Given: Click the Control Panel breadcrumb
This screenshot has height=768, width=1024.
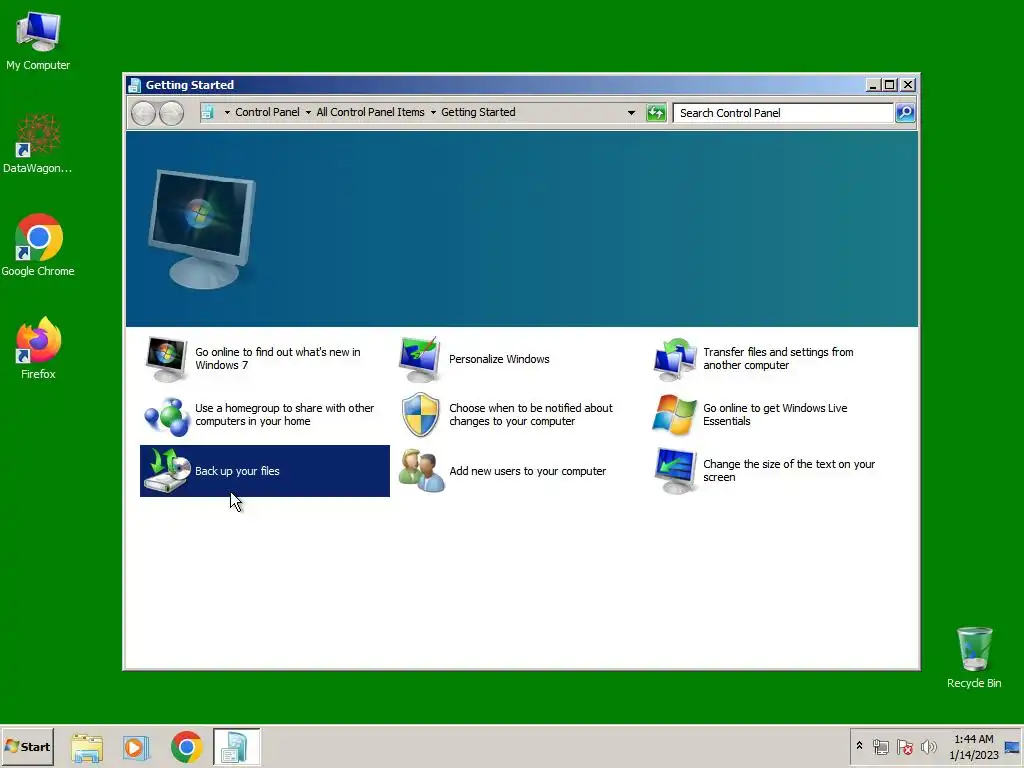Looking at the screenshot, I should 267,112.
